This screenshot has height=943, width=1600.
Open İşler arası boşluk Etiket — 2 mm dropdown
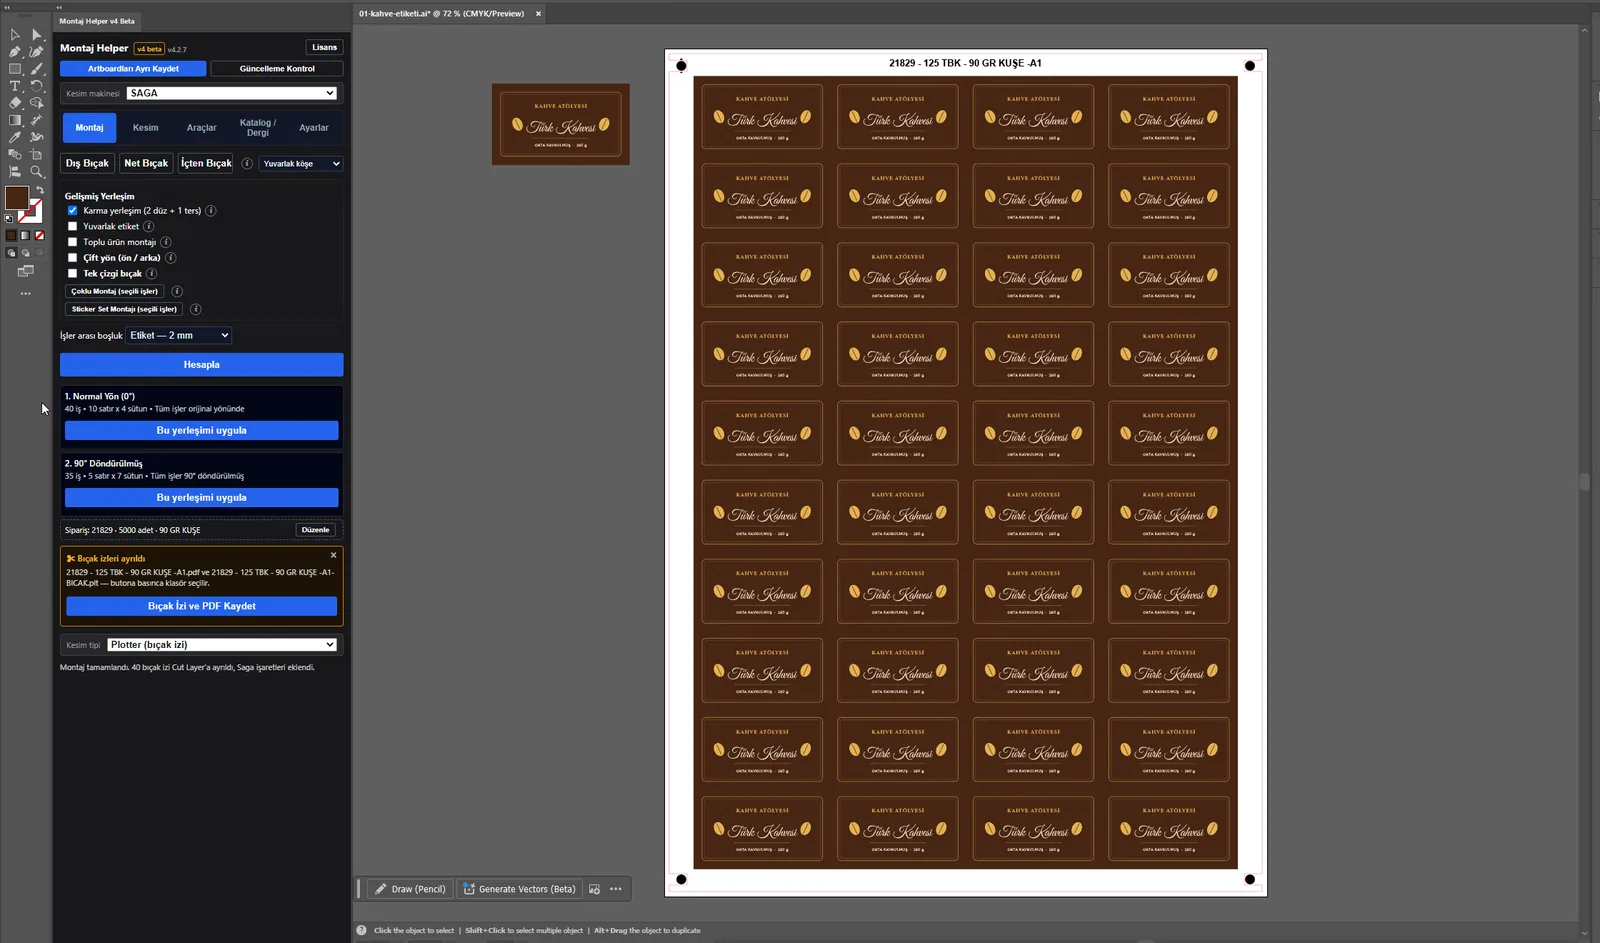click(179, 335)
